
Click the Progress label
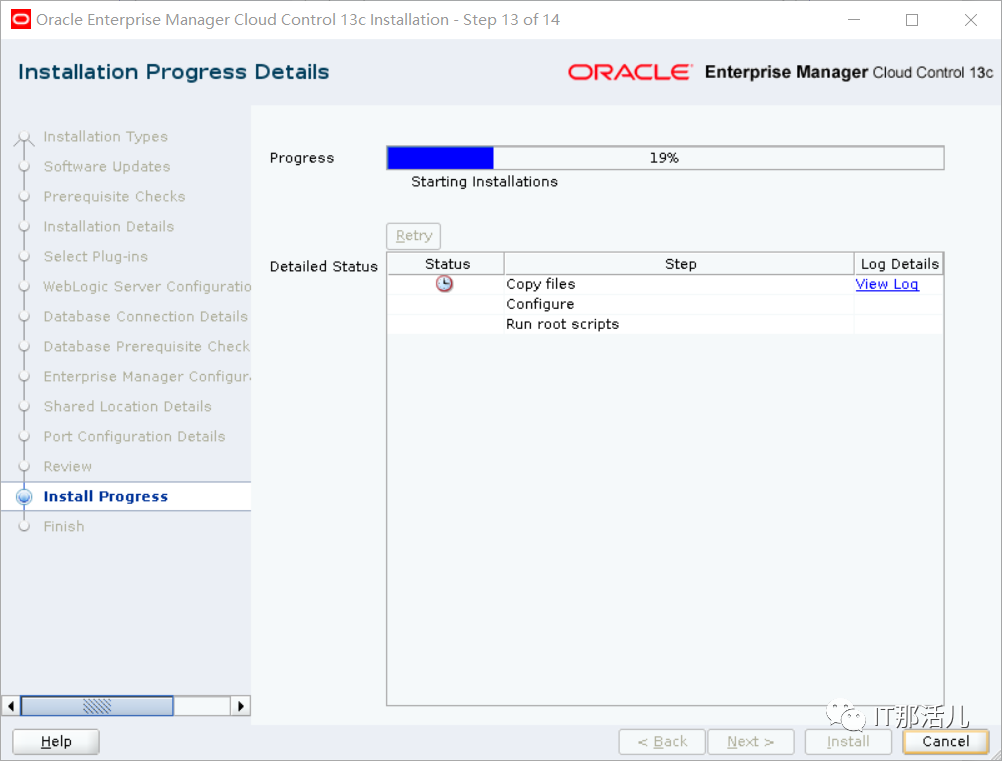click(302, 158)
